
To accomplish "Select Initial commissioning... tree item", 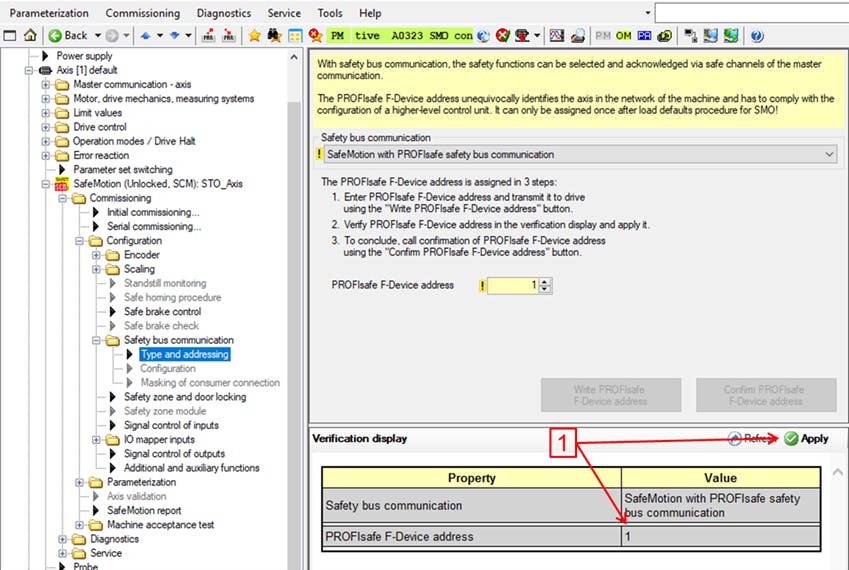I will click(x=153, y=212).
